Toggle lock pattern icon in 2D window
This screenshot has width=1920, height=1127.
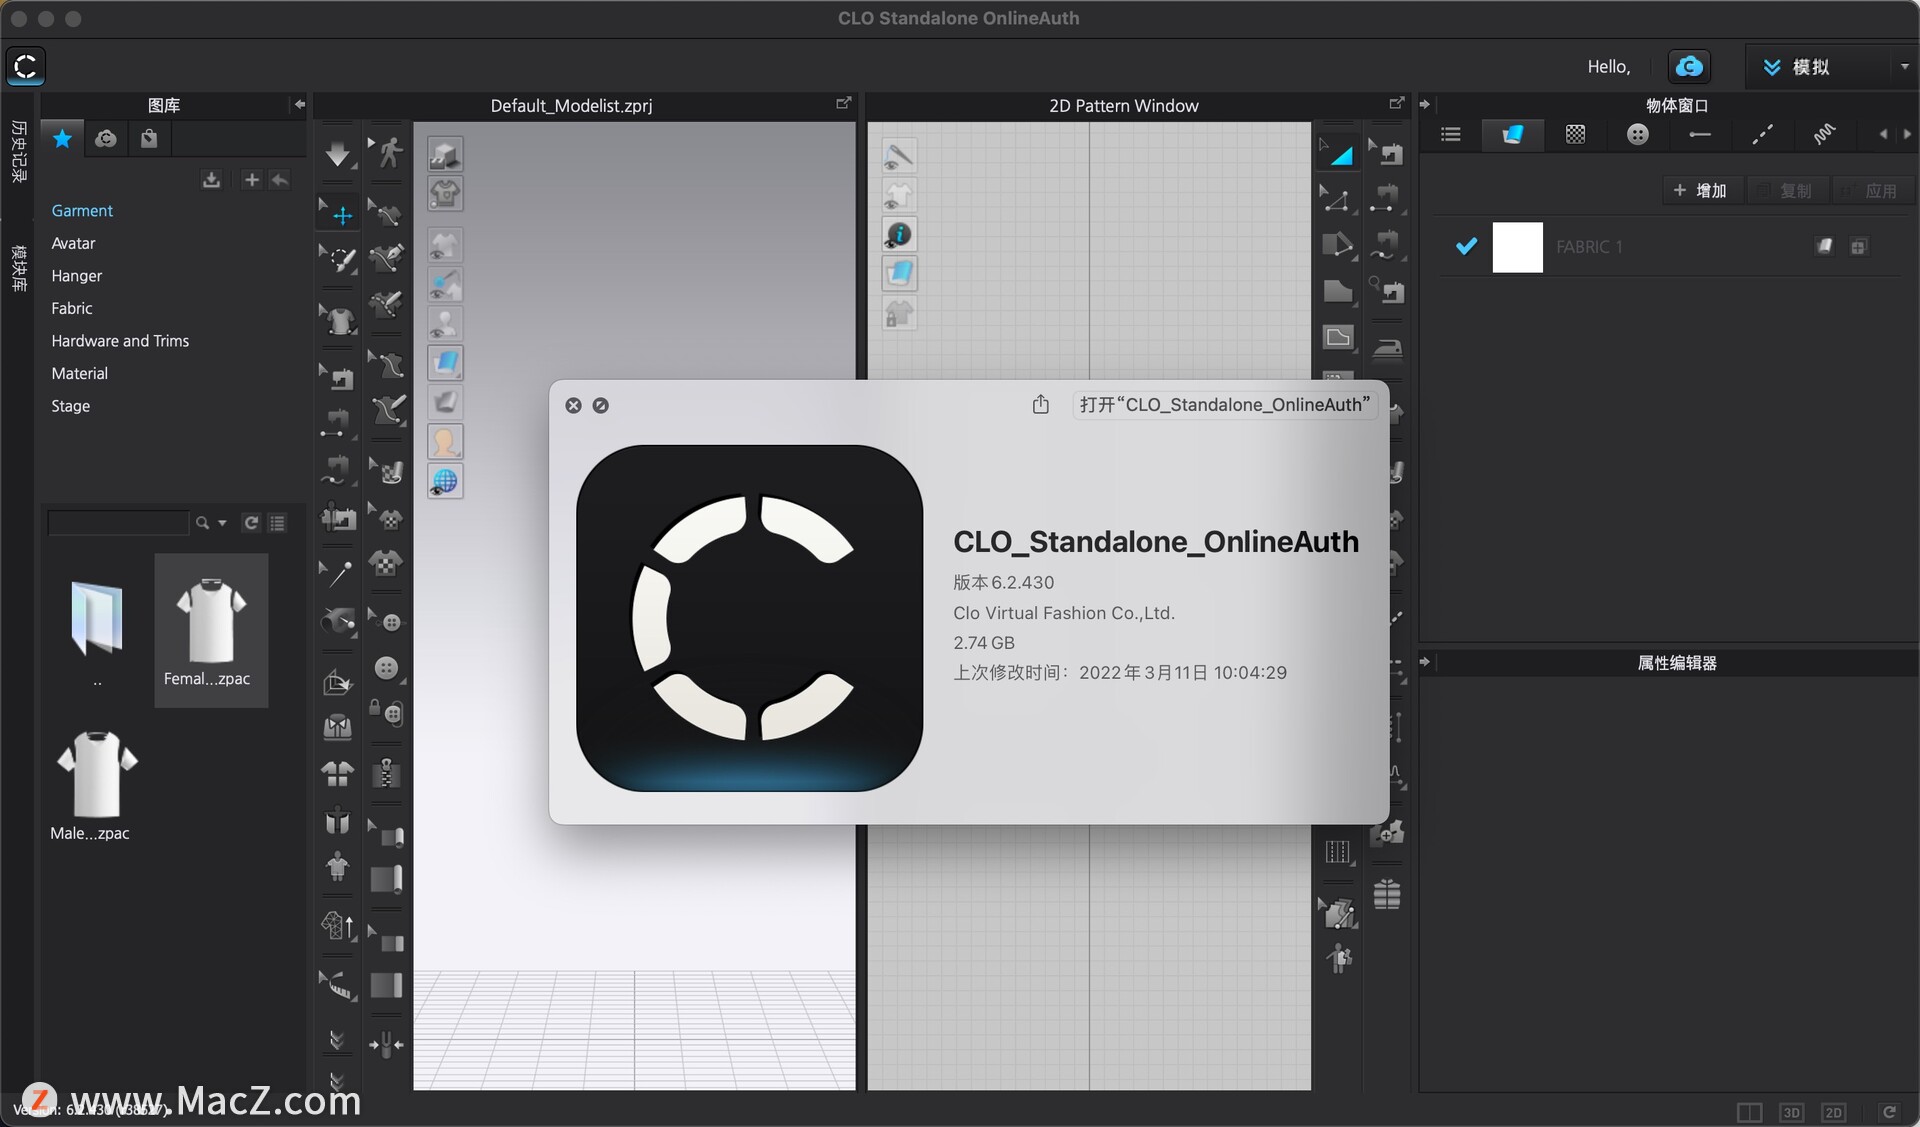[x=899, y=314]
